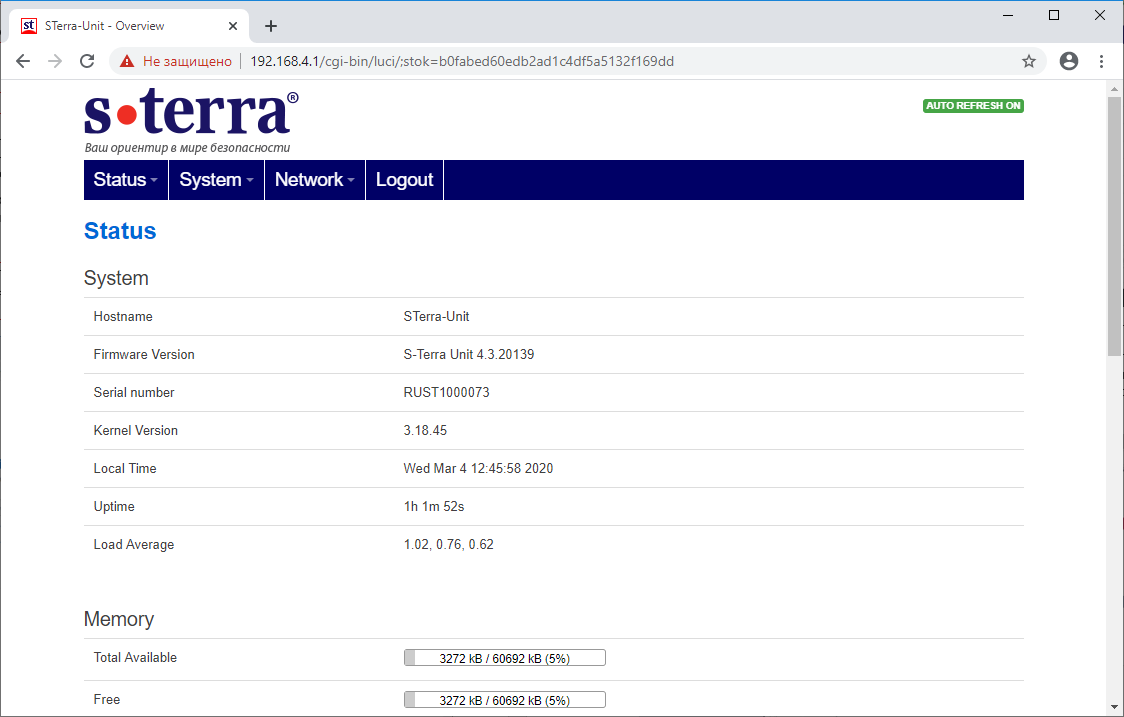Click the Local Time label
This screenshot has height=717, width=1124.
125,468
